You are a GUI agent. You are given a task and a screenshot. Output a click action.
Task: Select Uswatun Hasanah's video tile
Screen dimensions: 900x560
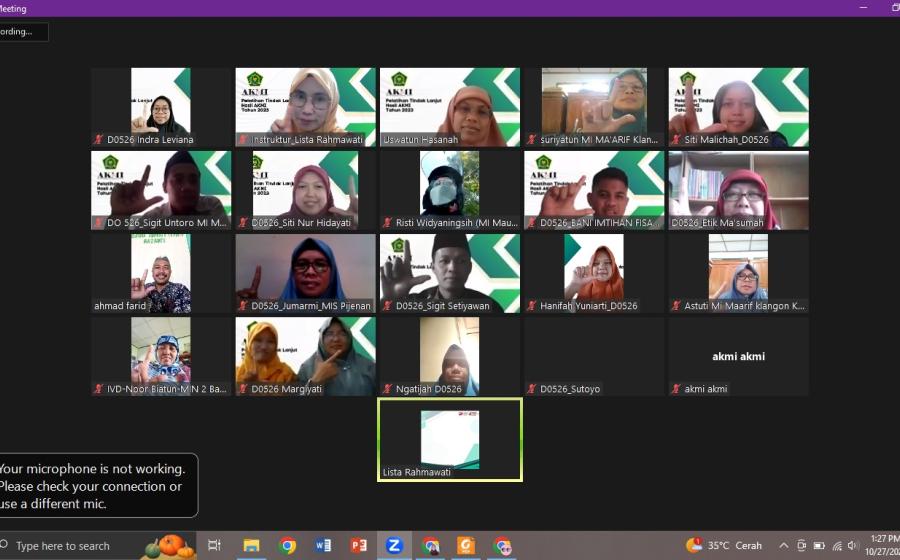coord(450,107)
